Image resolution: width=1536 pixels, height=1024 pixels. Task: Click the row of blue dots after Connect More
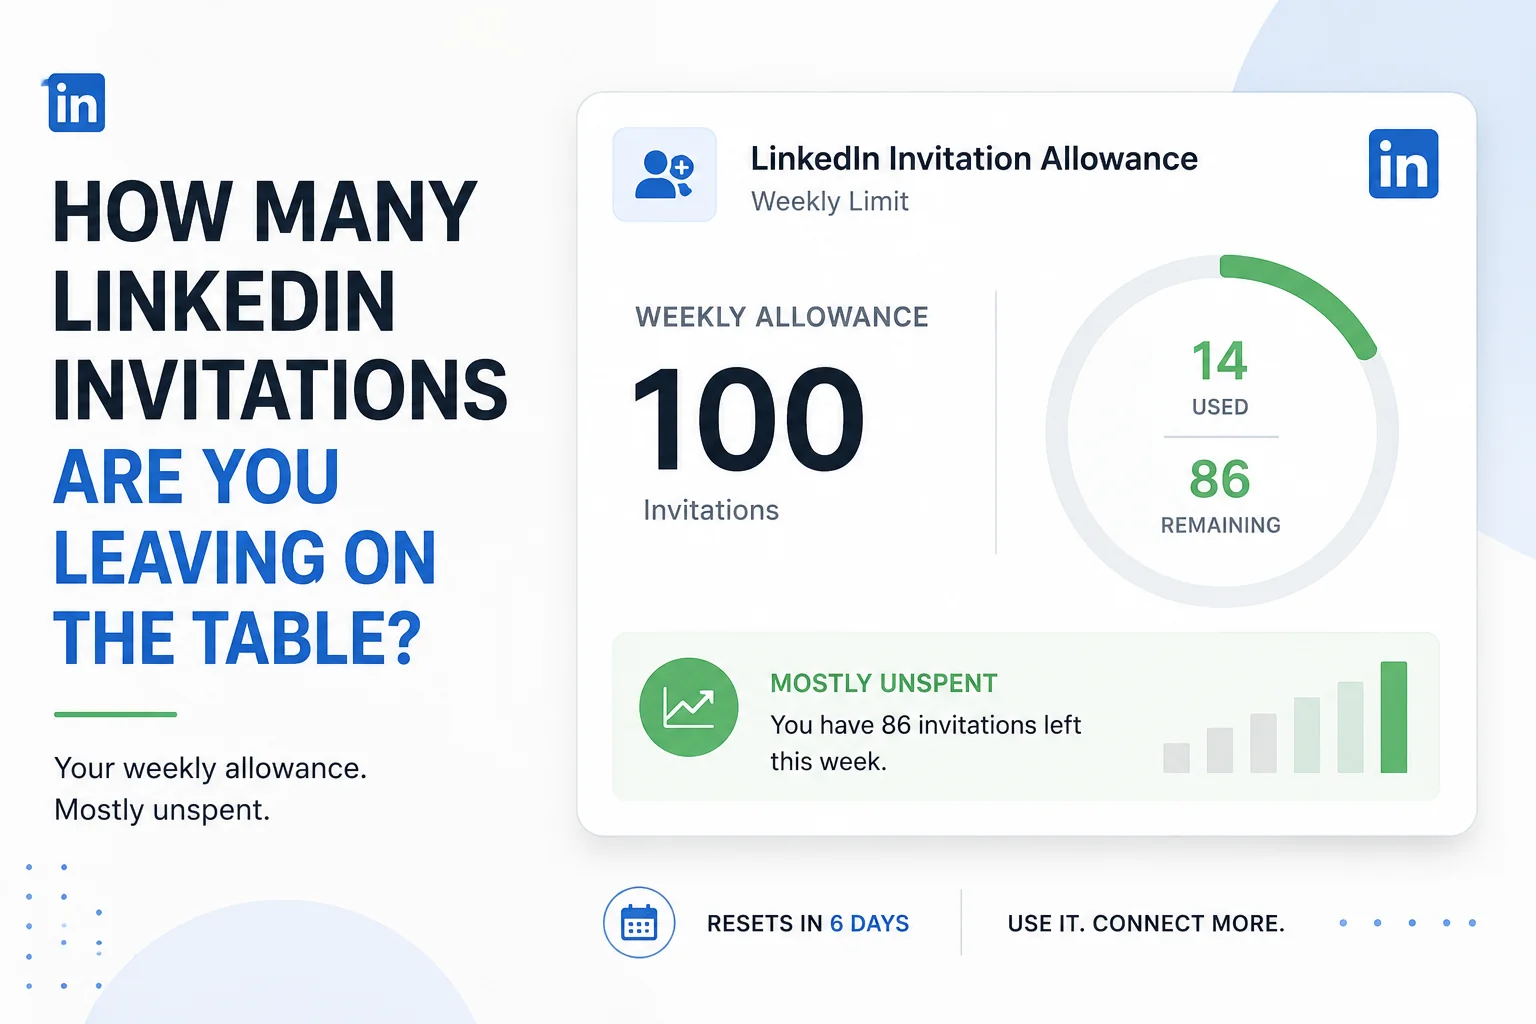(1408, 923)
